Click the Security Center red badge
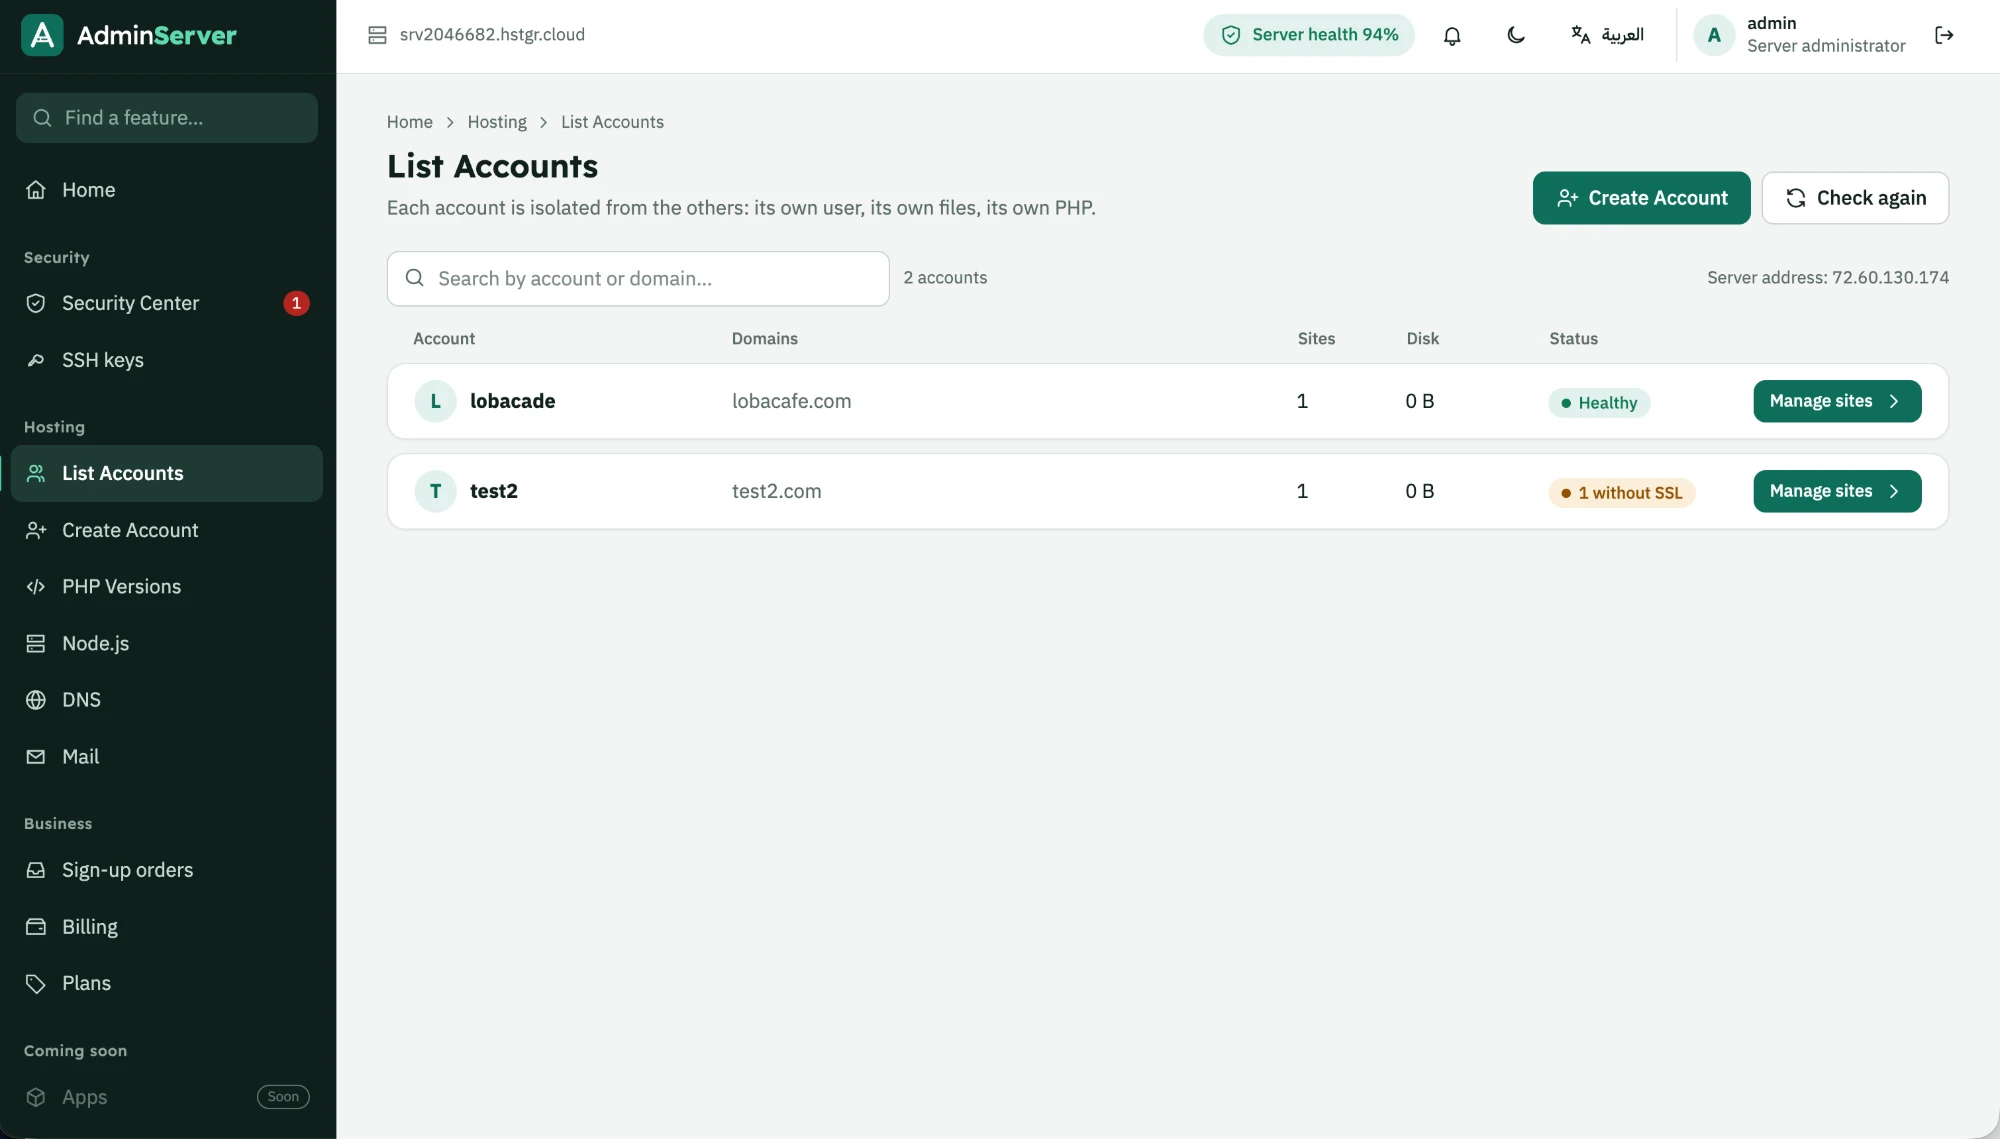The width and height of the screenshot is (2000, 1139). click(x=296, y=303)
